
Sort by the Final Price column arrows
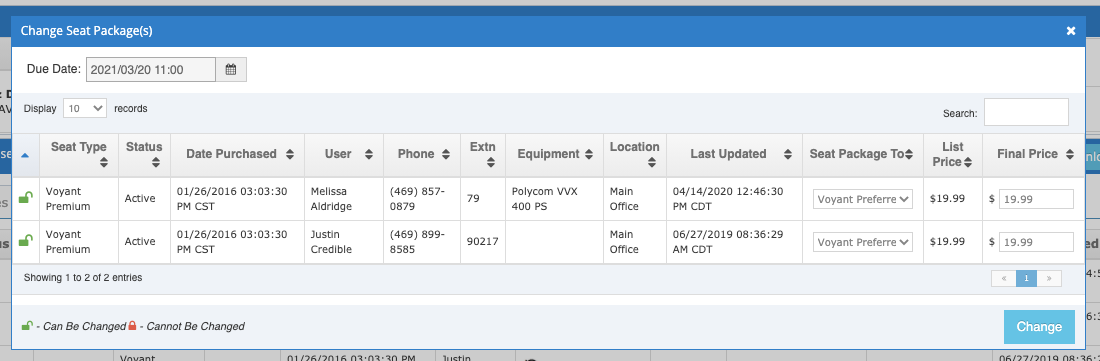click(x=1069, y=154)
